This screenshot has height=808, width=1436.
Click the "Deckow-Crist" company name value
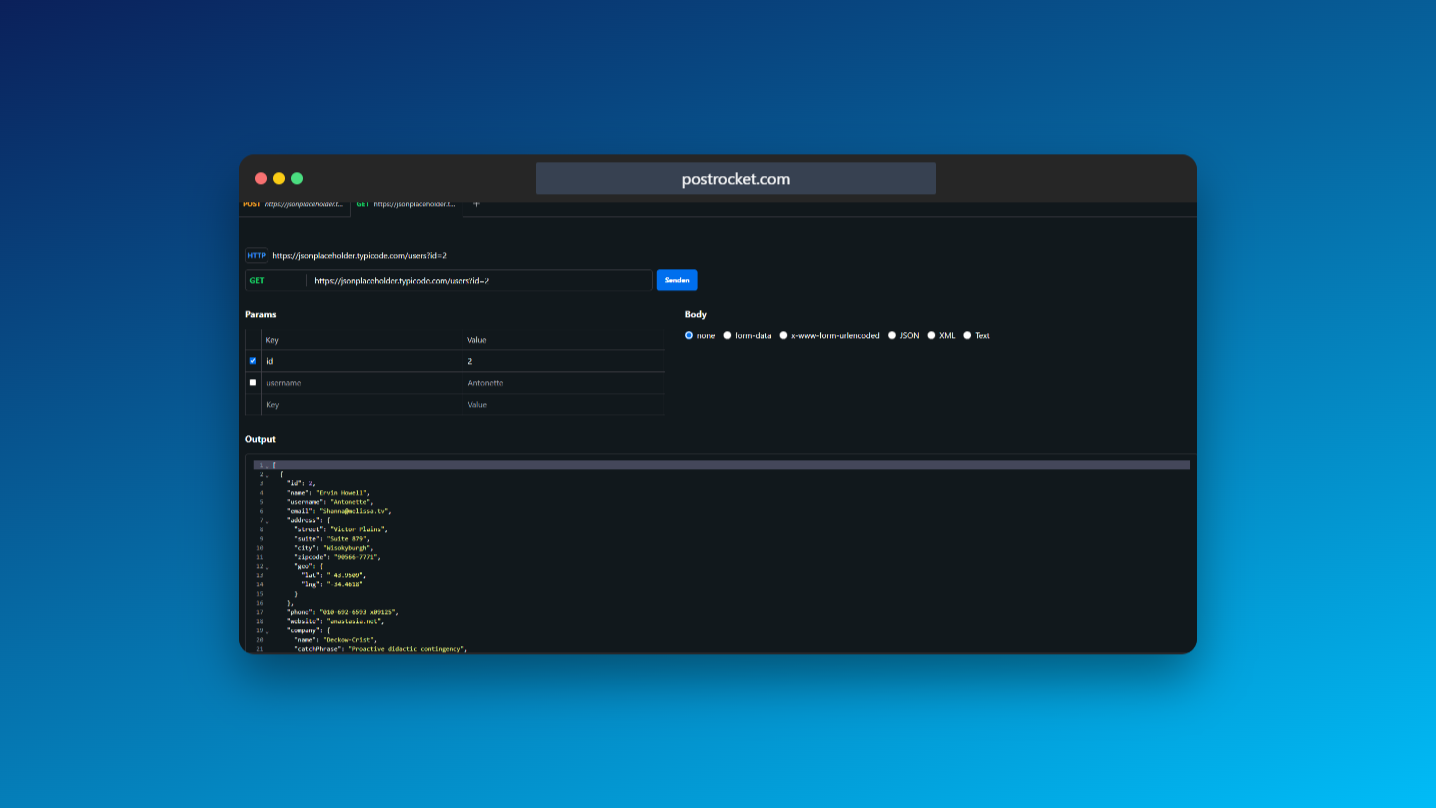[x=350, y=640]
